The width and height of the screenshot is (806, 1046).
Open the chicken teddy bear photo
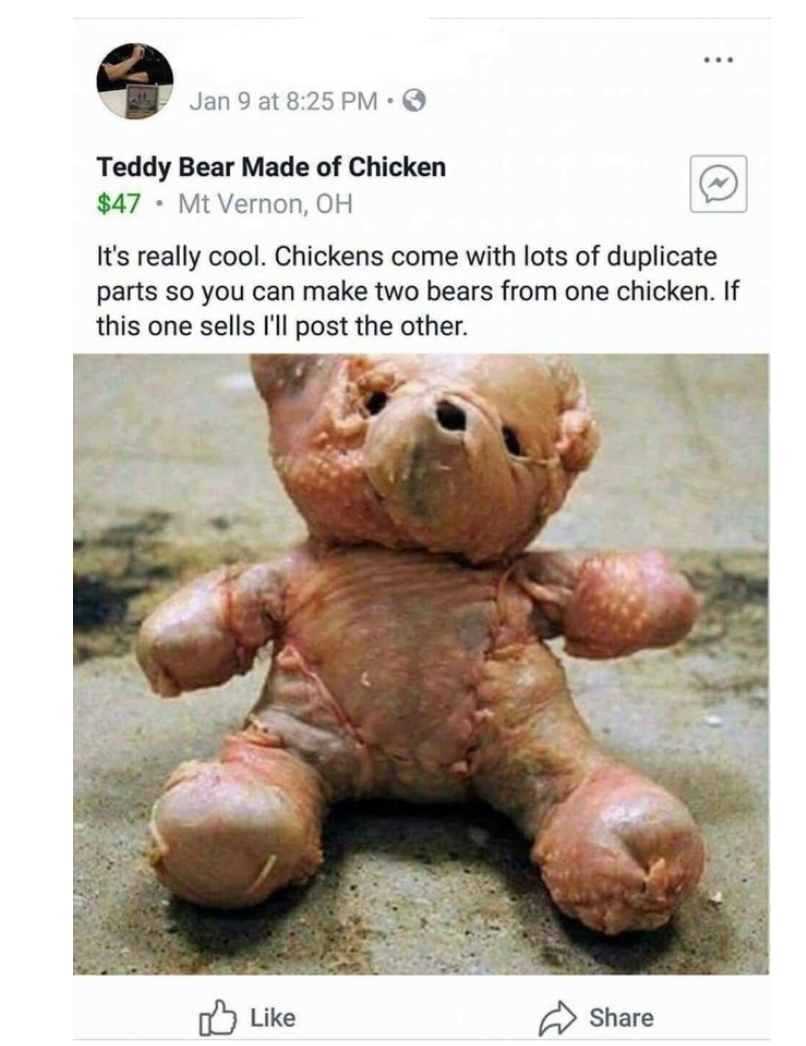click(x=421, y=664)
